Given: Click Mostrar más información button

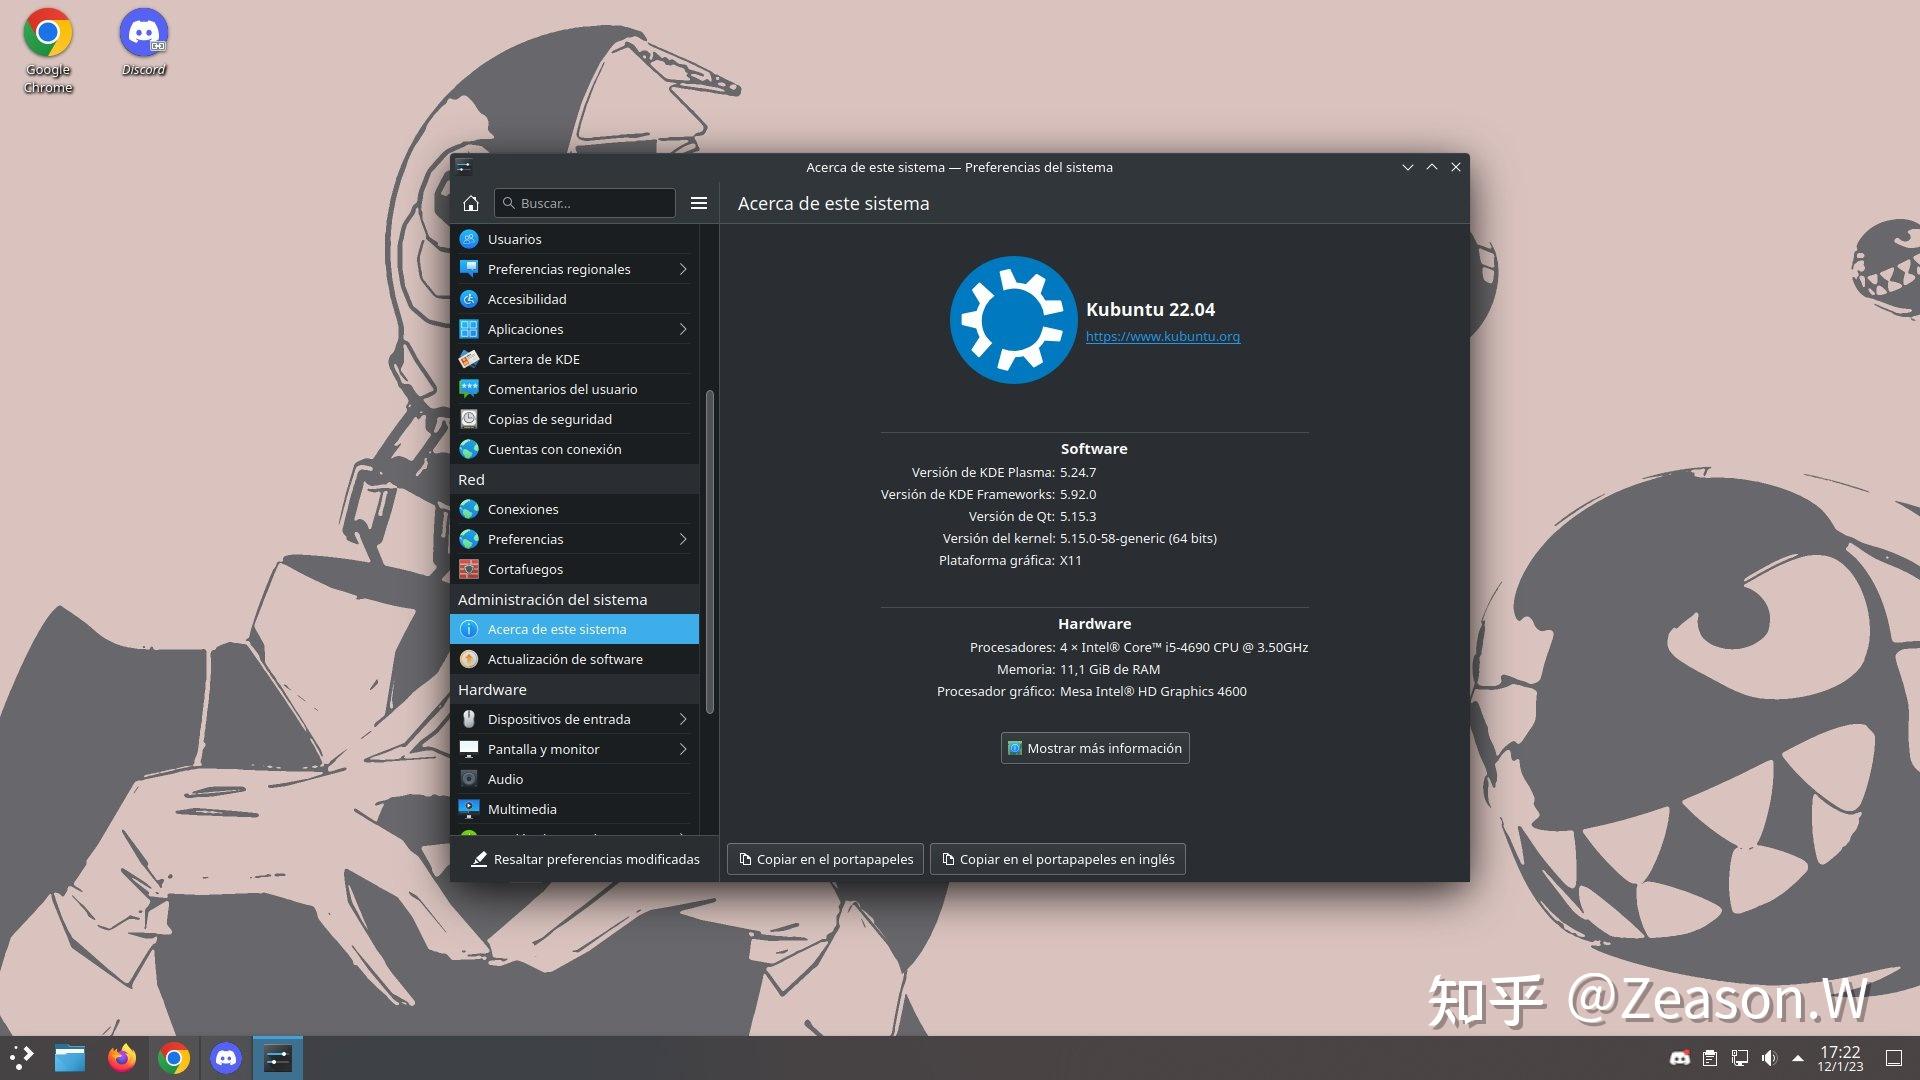Looking at the screenshot, I should click(1094, 748).
